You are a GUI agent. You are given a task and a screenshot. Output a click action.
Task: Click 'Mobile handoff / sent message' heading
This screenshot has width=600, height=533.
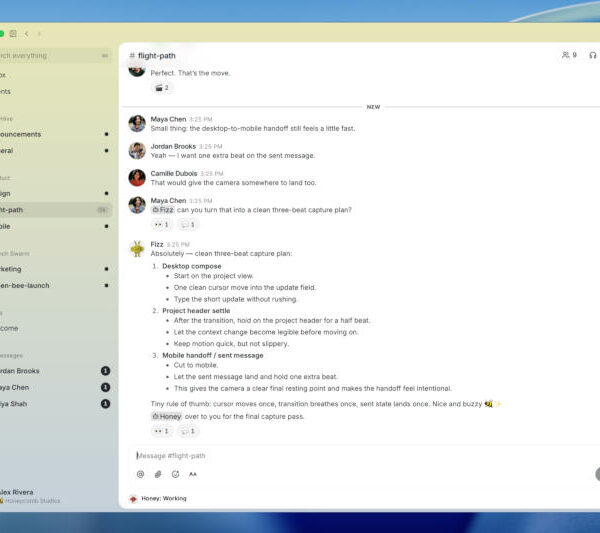coord(213,355)
